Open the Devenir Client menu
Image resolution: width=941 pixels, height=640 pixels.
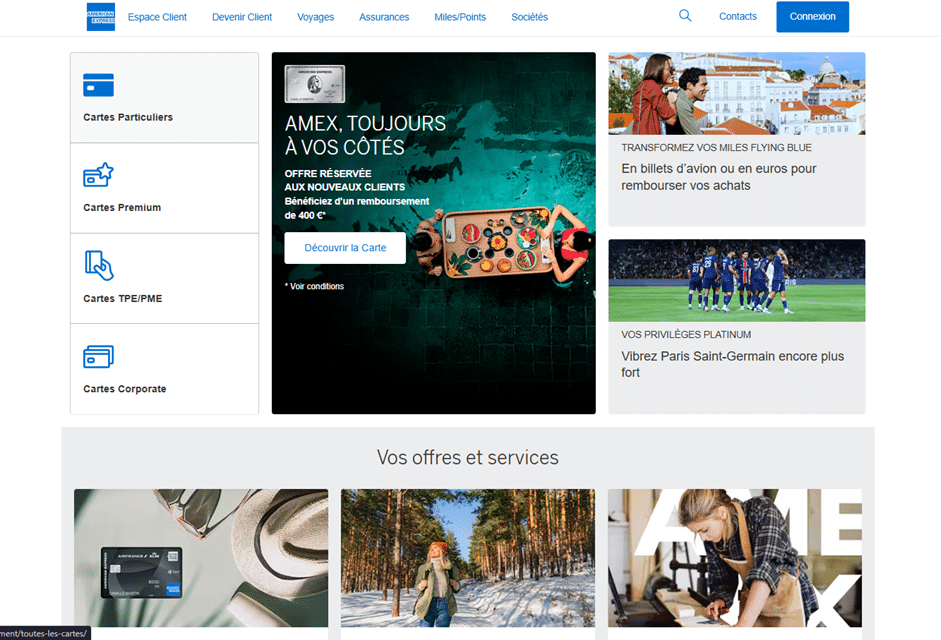click(242, 17)
